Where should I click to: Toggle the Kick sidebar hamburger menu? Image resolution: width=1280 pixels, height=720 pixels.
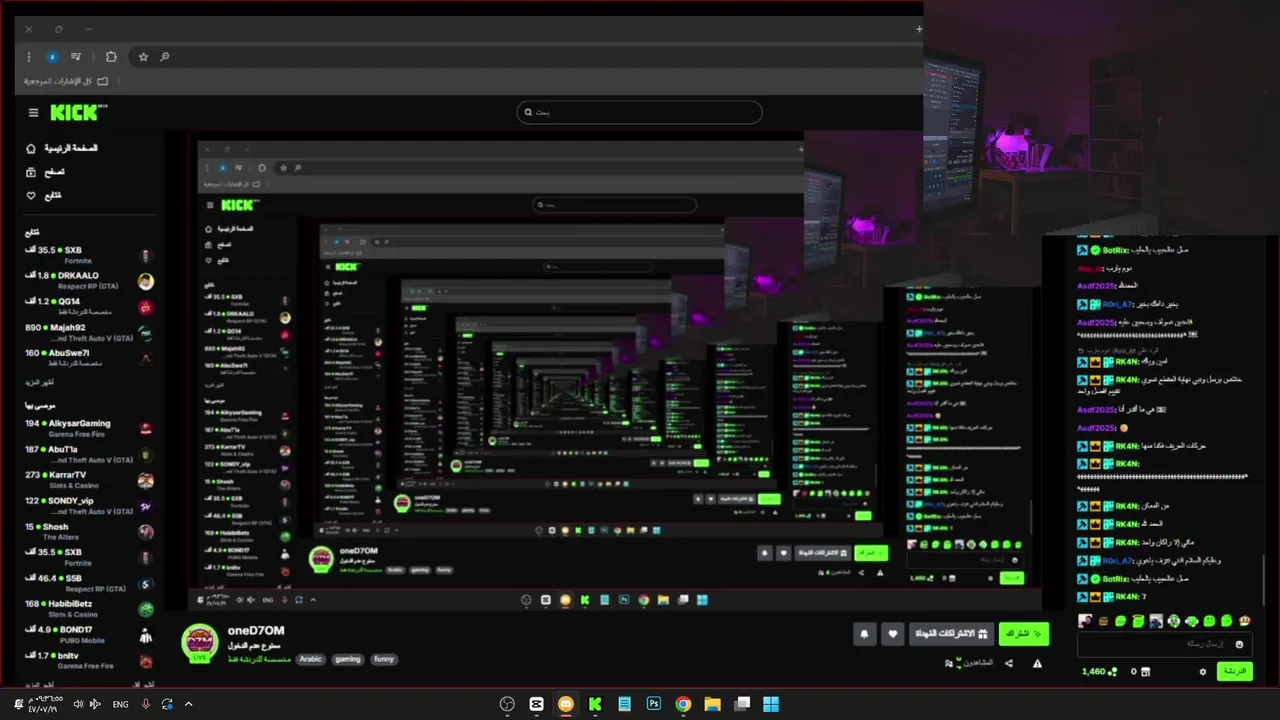pyautogui.click(x=33, y=113)
